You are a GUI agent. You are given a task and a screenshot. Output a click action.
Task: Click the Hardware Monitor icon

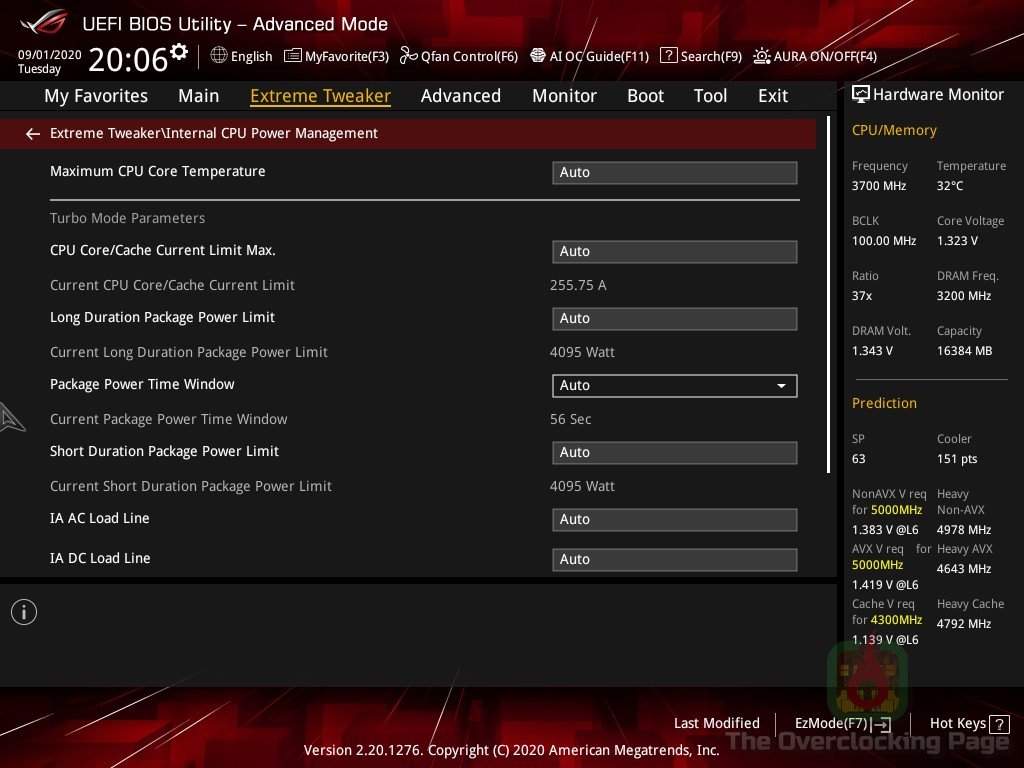click(861, 94)
